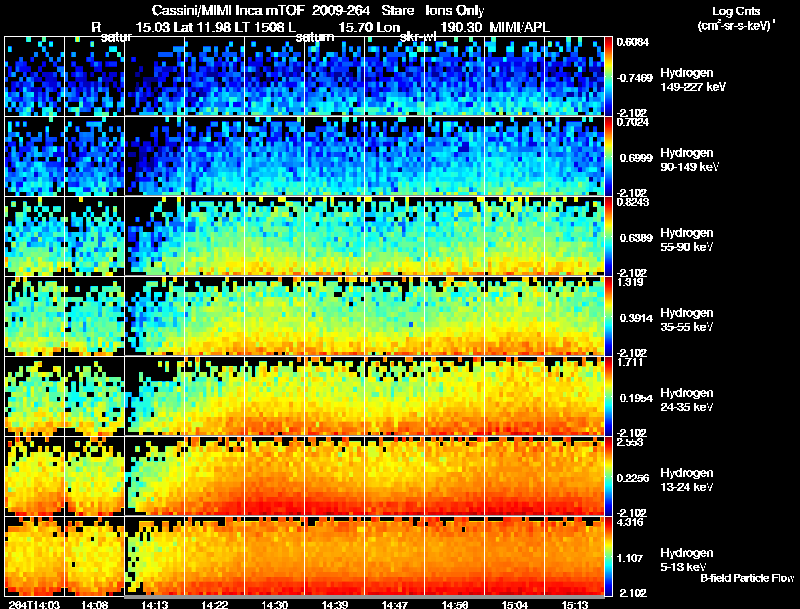The image size is (800, 609).
Task: Select the 'Hydrogen 35-55 keV' row label
Action: point(687,320)
